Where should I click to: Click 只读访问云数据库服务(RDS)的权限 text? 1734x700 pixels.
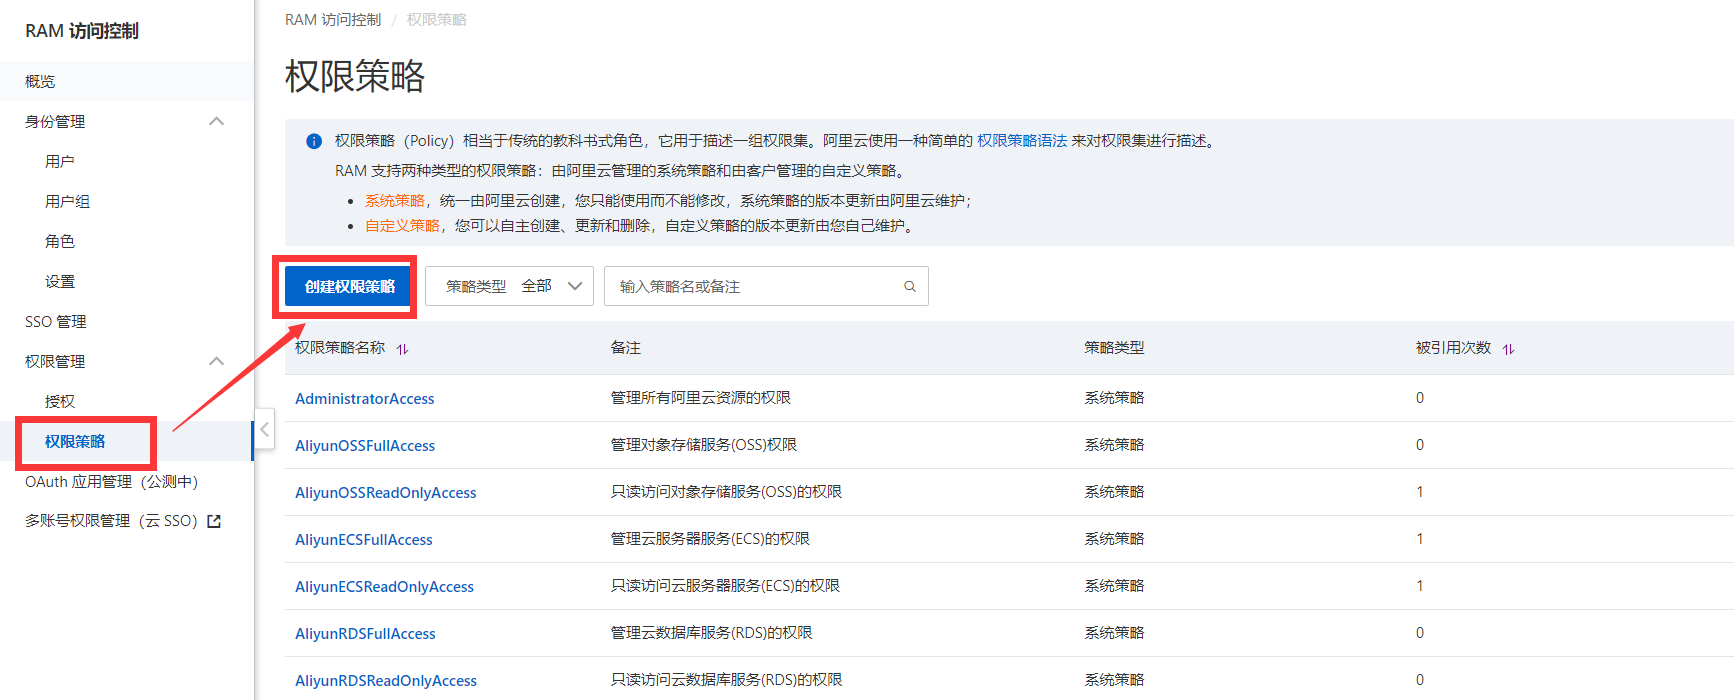click(727, 680)
